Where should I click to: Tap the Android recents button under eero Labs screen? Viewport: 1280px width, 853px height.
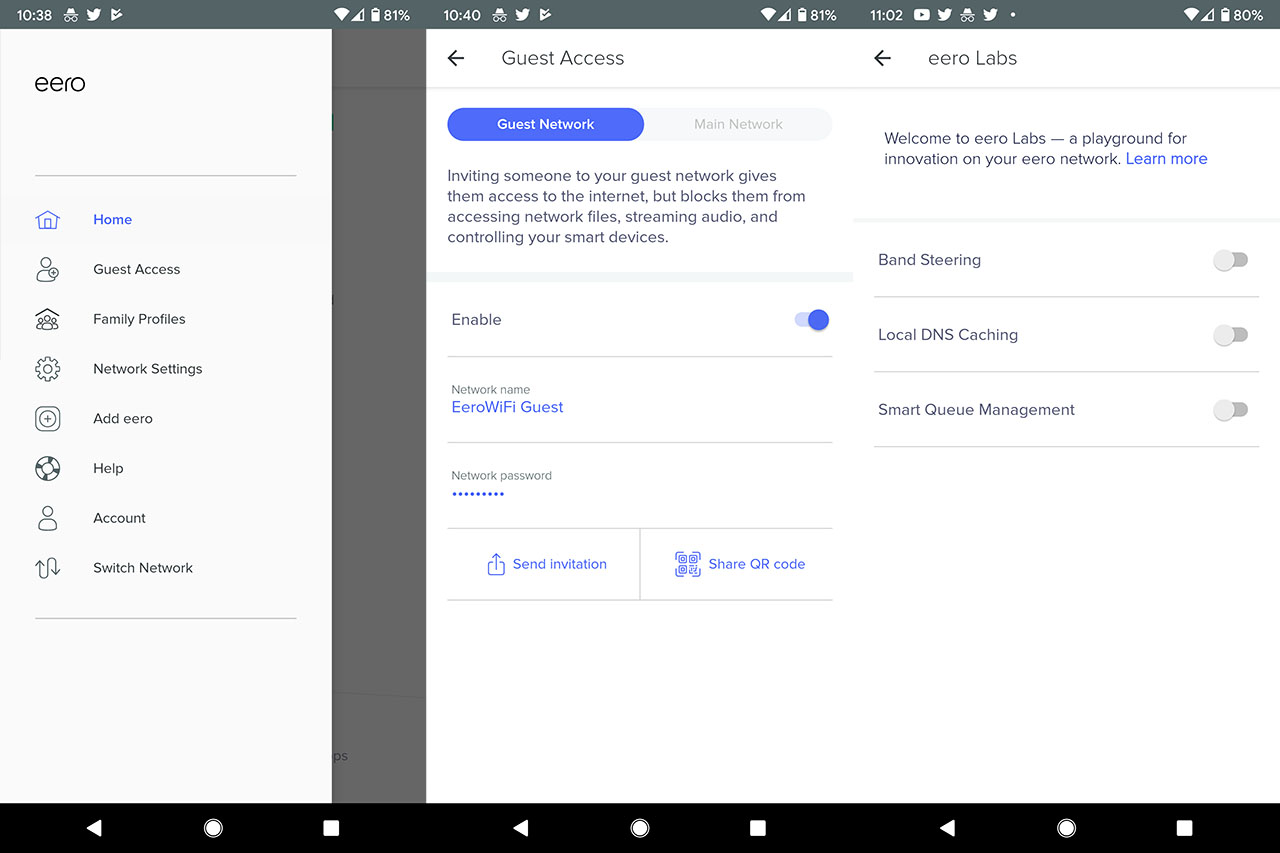(1185, 828)
